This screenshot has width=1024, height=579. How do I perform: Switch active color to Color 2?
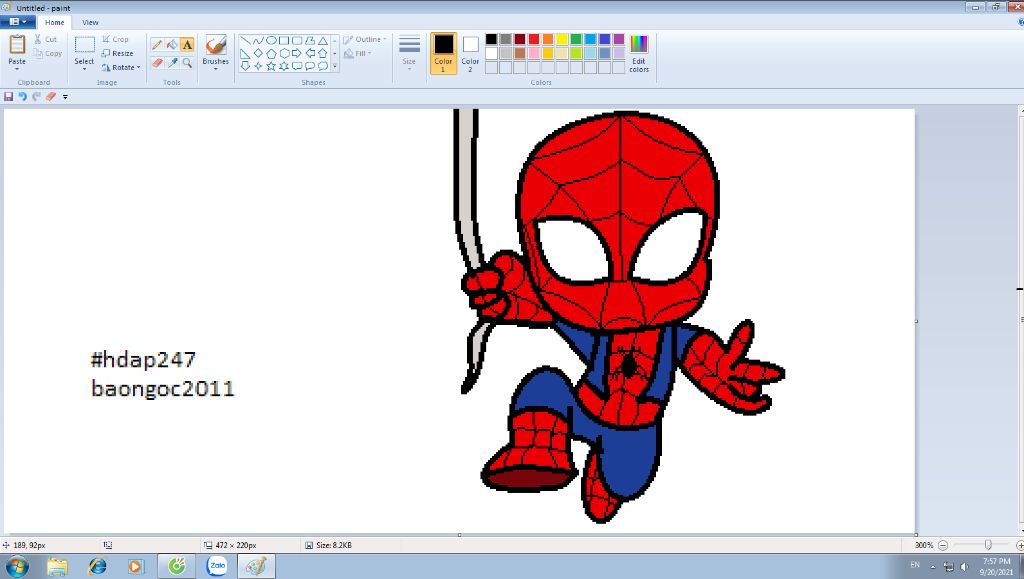coord(470,53)
